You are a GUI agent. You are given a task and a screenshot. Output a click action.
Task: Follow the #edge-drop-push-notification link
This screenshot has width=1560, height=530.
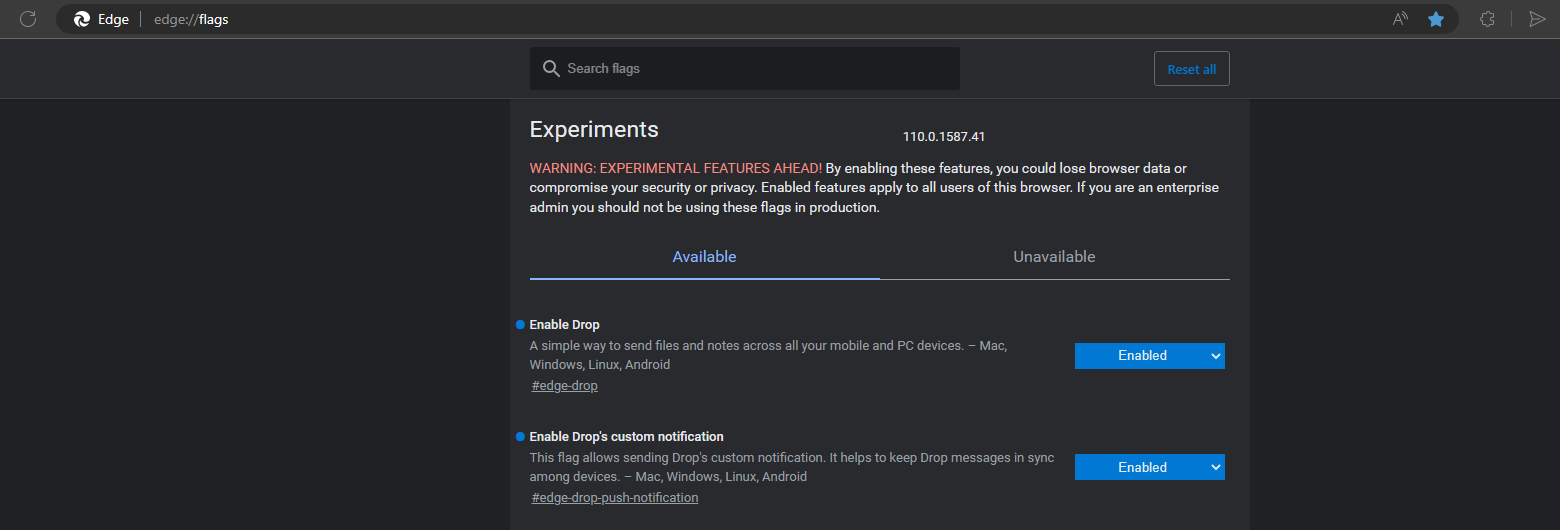tap(614, 498)
